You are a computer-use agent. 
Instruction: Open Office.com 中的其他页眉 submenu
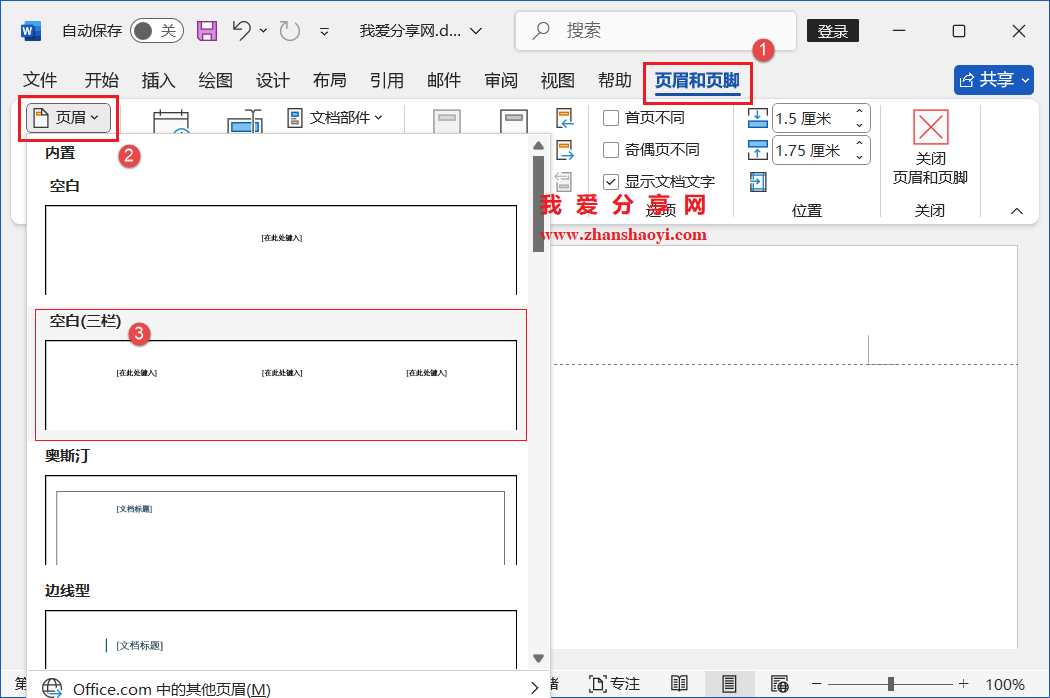click(289, 688)
